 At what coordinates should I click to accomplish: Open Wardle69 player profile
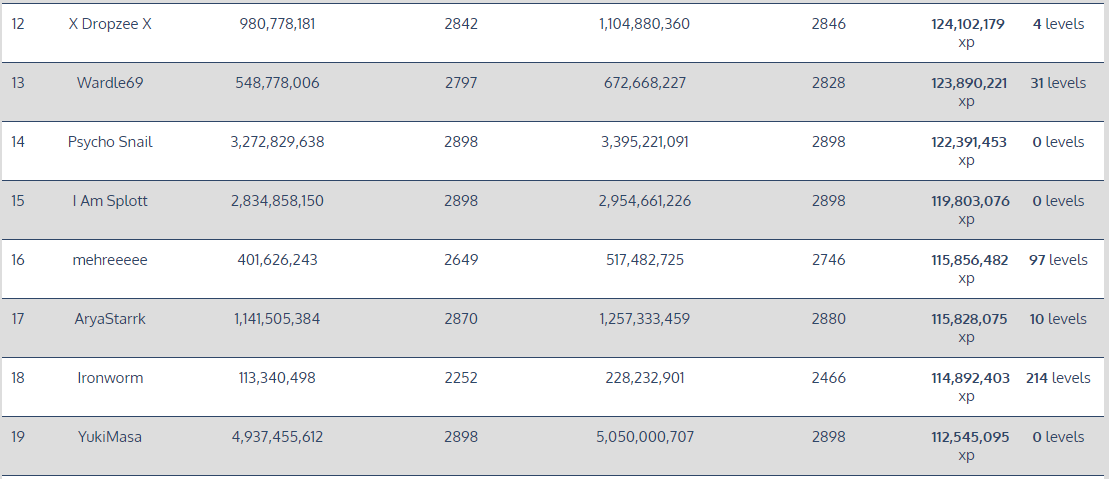pos(110,83)
